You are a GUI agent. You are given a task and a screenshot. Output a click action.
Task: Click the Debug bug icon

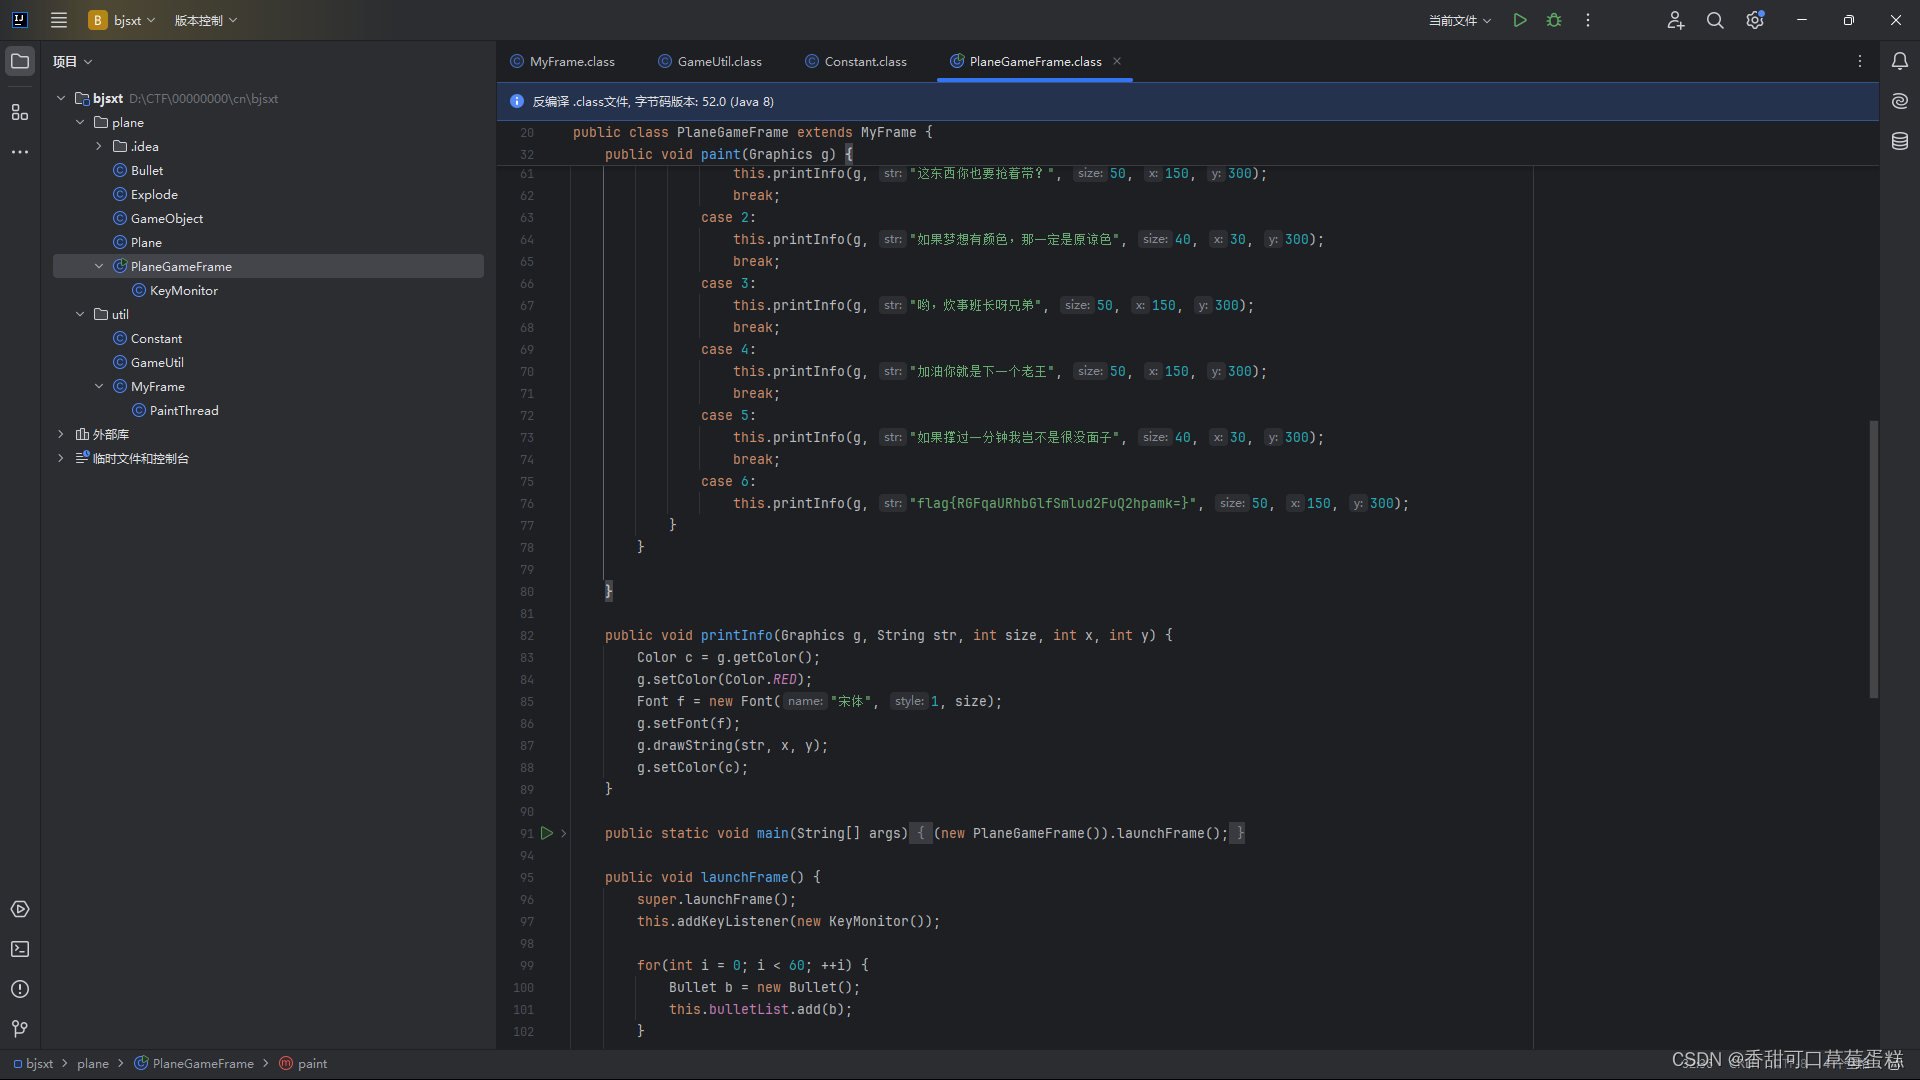(x=1554, y=20)
